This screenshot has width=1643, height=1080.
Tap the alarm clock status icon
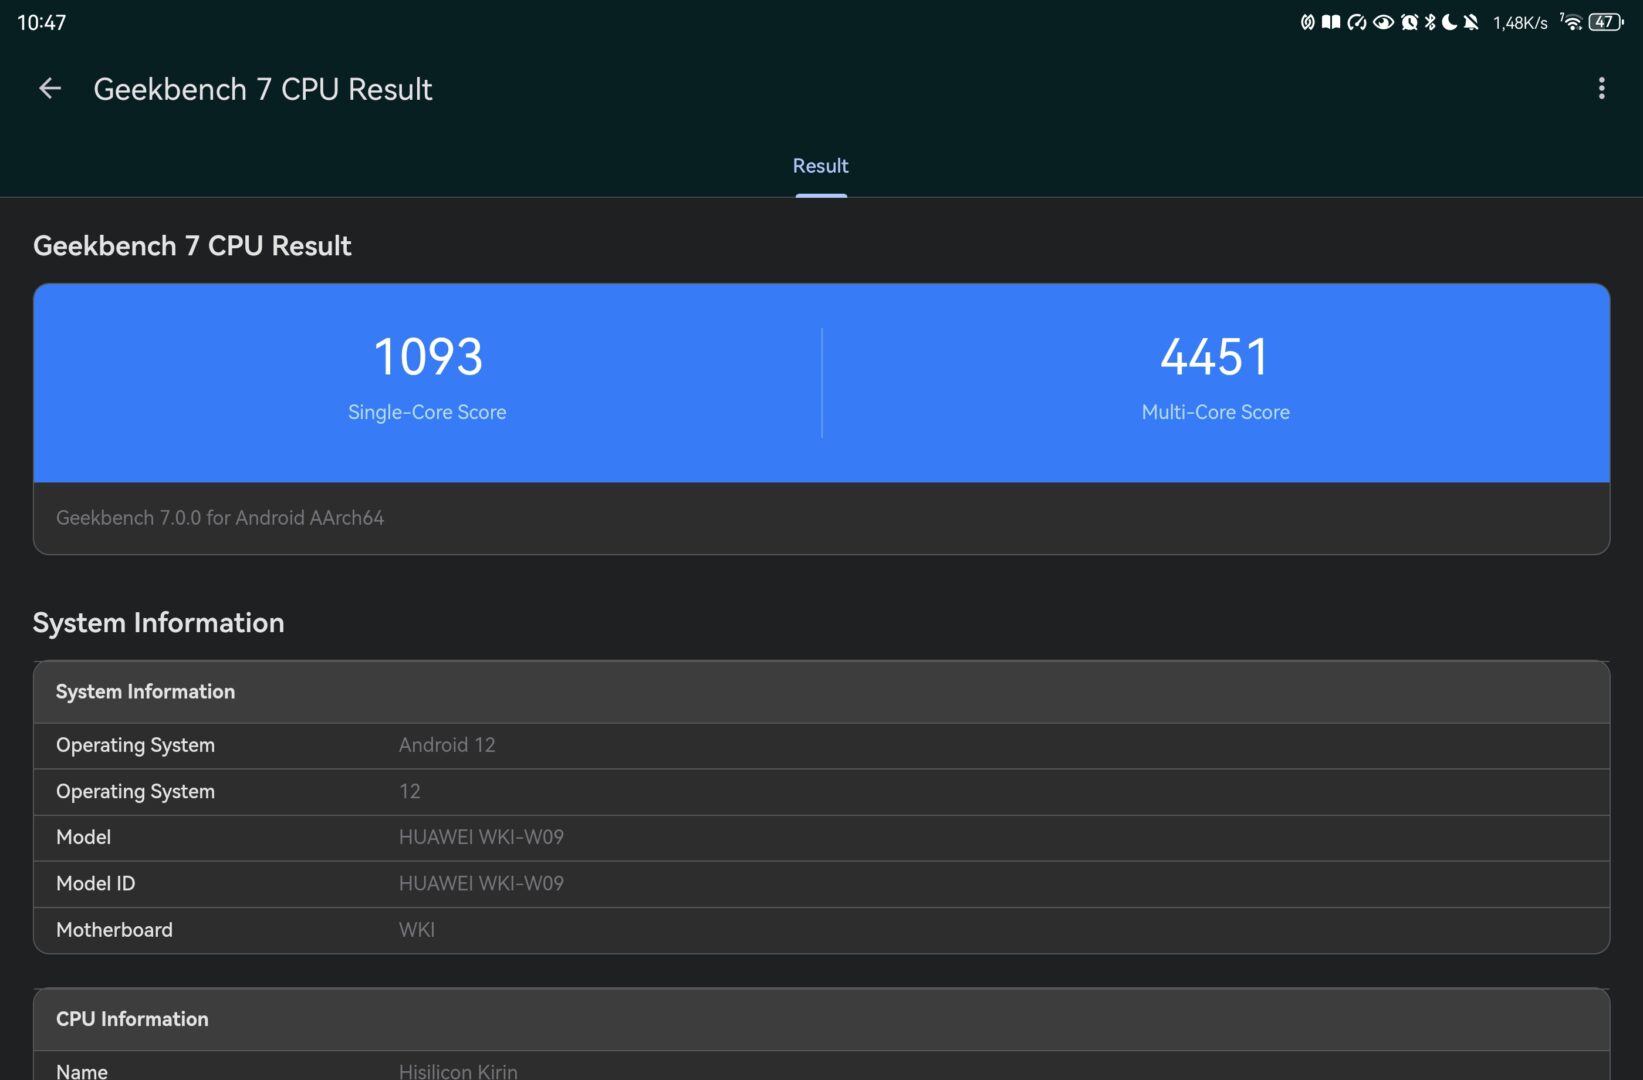1410,22
